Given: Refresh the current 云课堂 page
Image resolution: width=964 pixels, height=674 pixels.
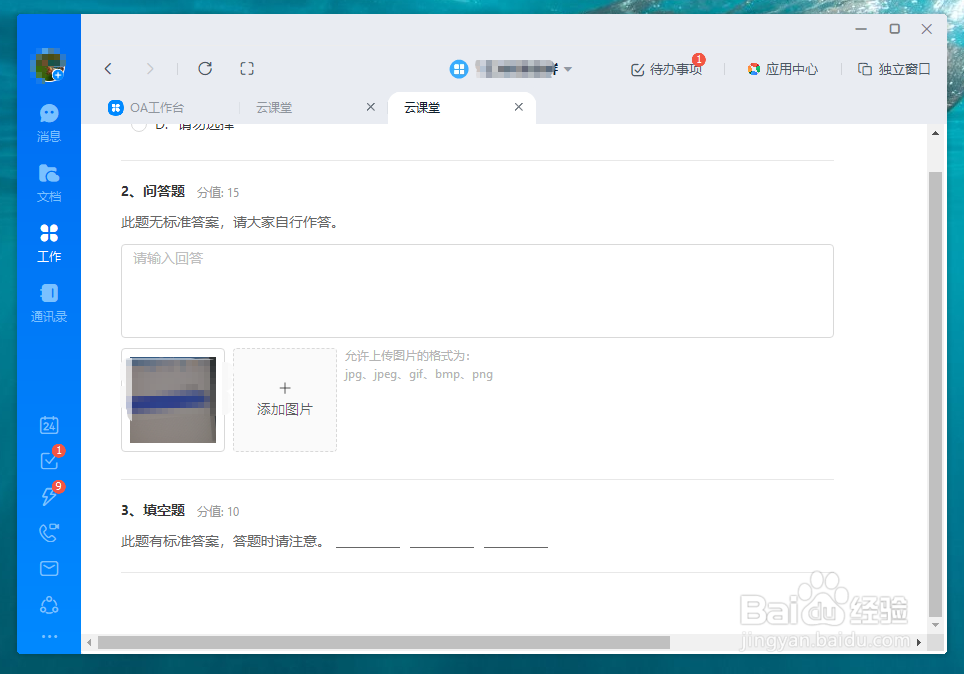Looking at the screenshot, I should click(205, 68).
